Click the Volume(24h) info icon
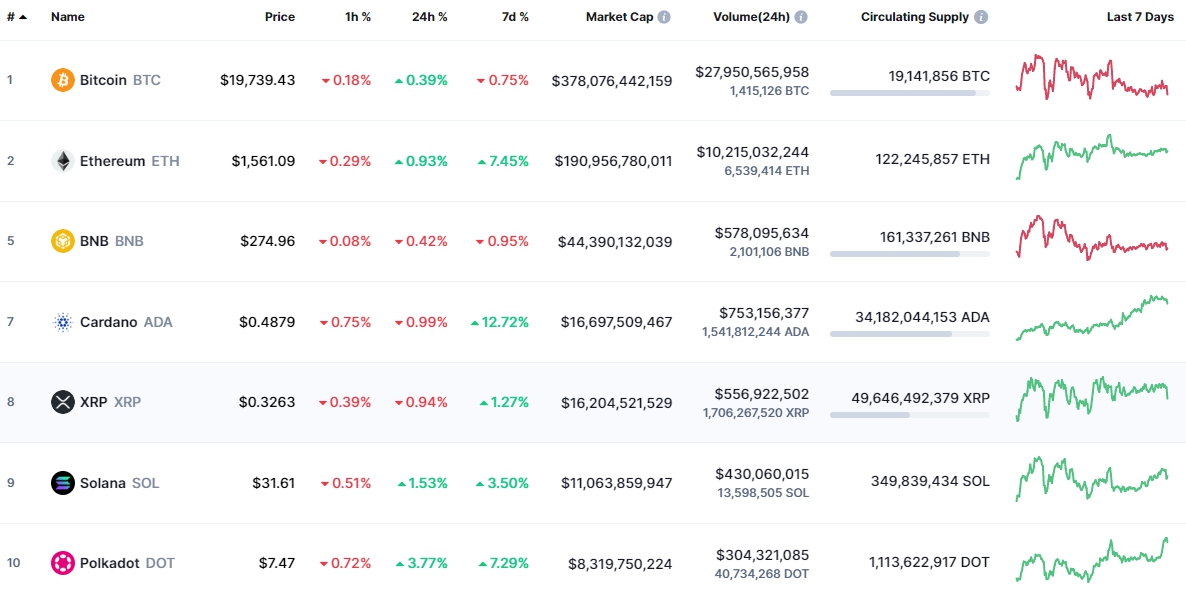The image size is (1186, 601). click(x=800, y=17)
